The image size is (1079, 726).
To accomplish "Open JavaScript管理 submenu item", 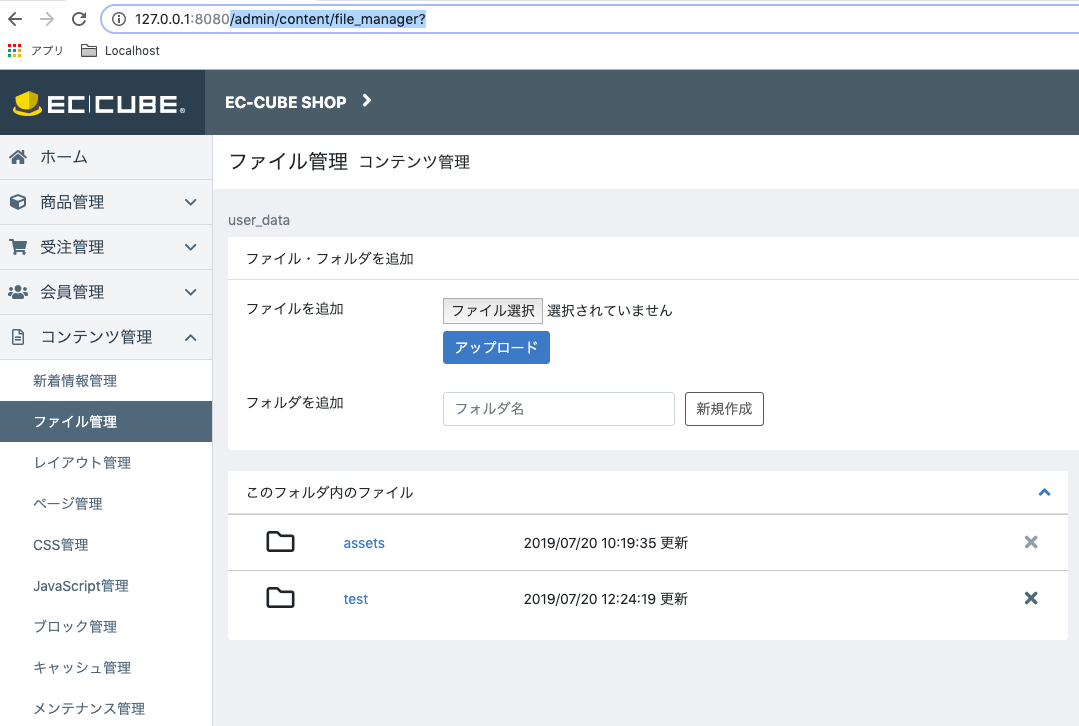I will [x=106, y=586].
